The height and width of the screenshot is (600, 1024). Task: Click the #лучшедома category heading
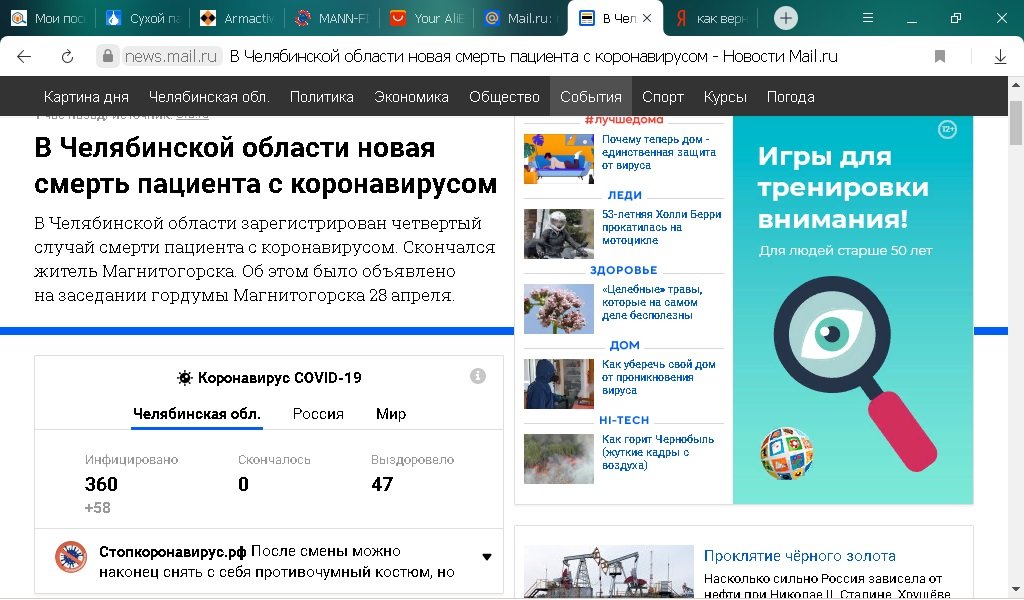tap(624, 119)
